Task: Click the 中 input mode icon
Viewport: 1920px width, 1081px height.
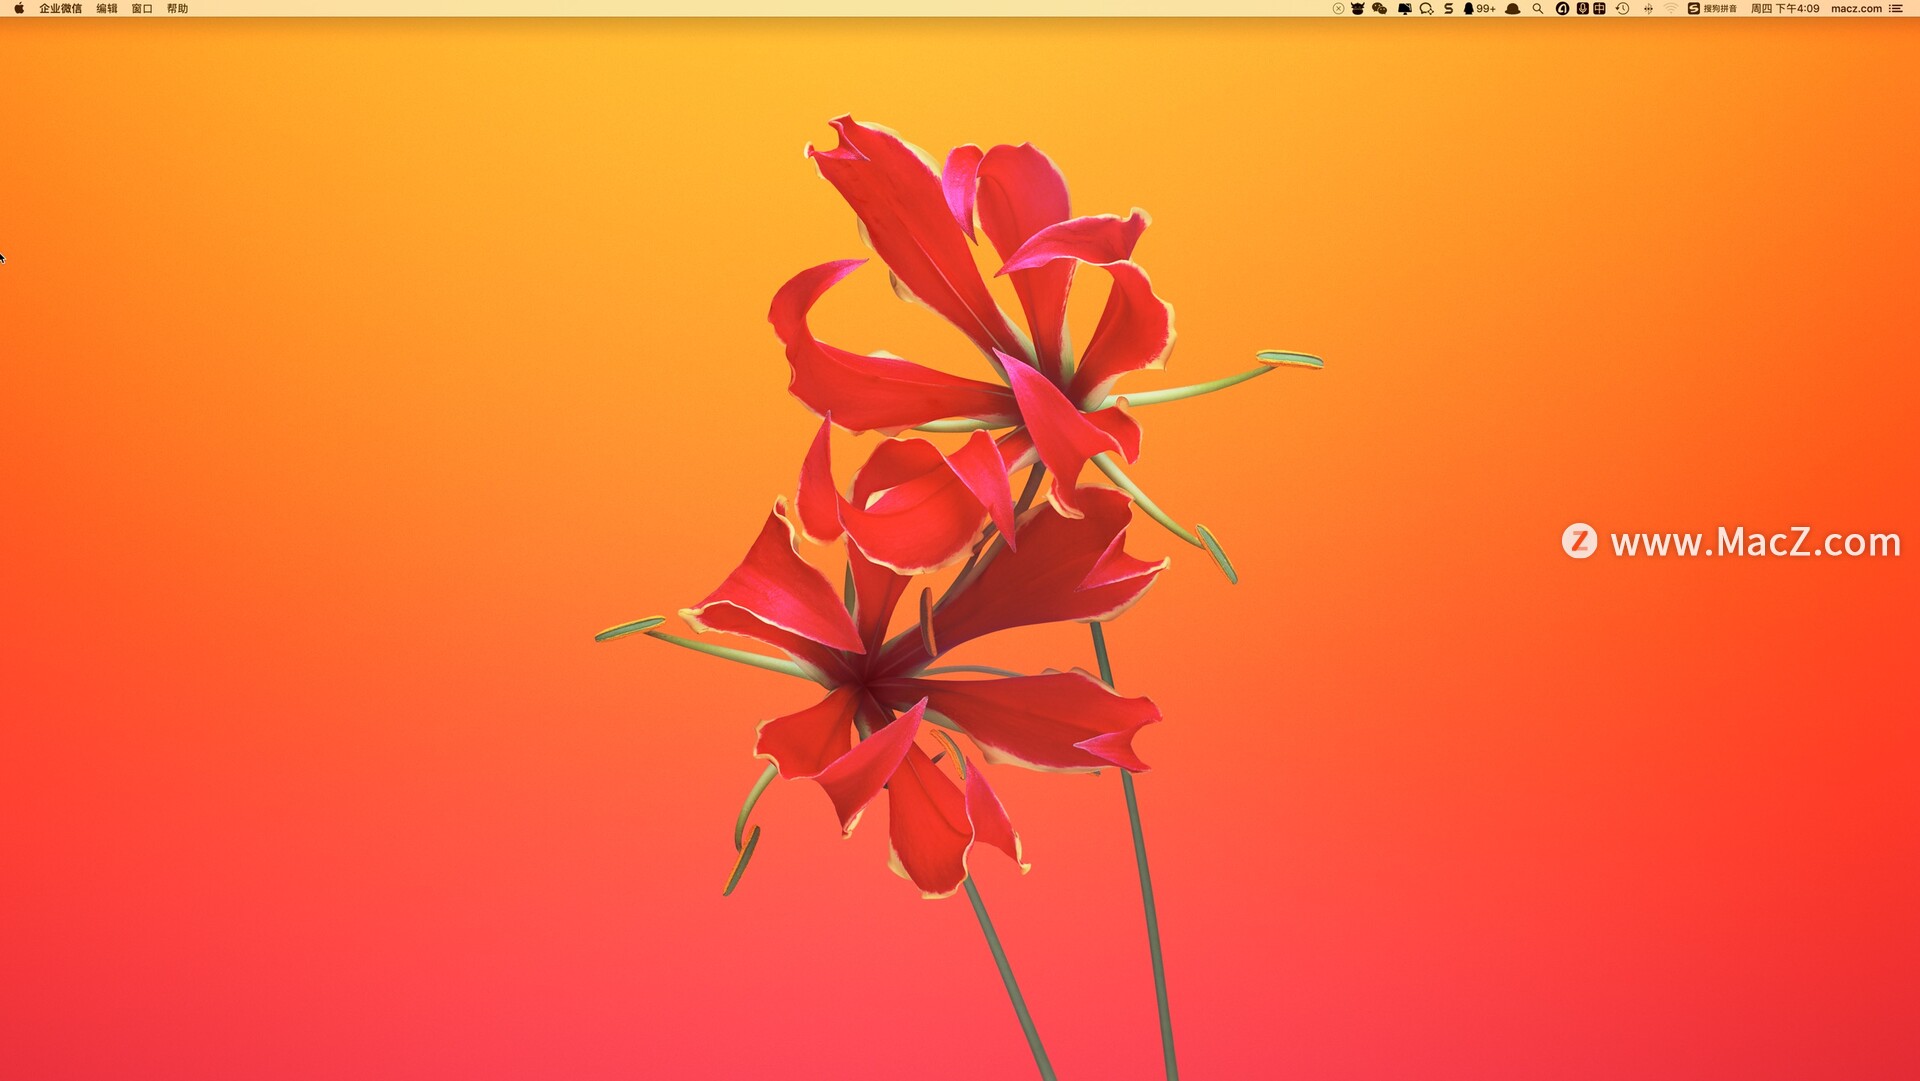Action: [x=1600, y=8]
